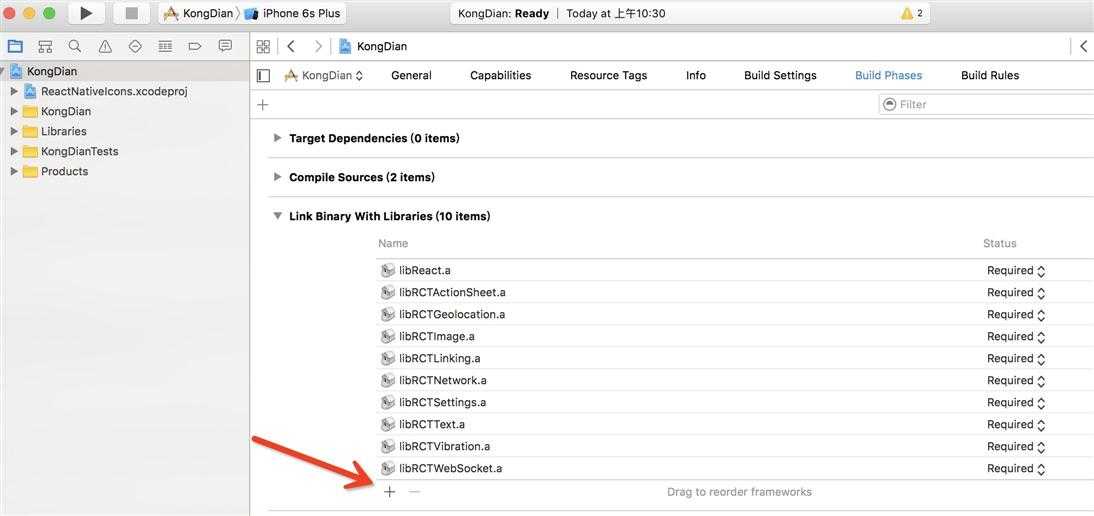The image size is (1094, 516).
Task: Open the Find navigator
Action: coord(75,47)
